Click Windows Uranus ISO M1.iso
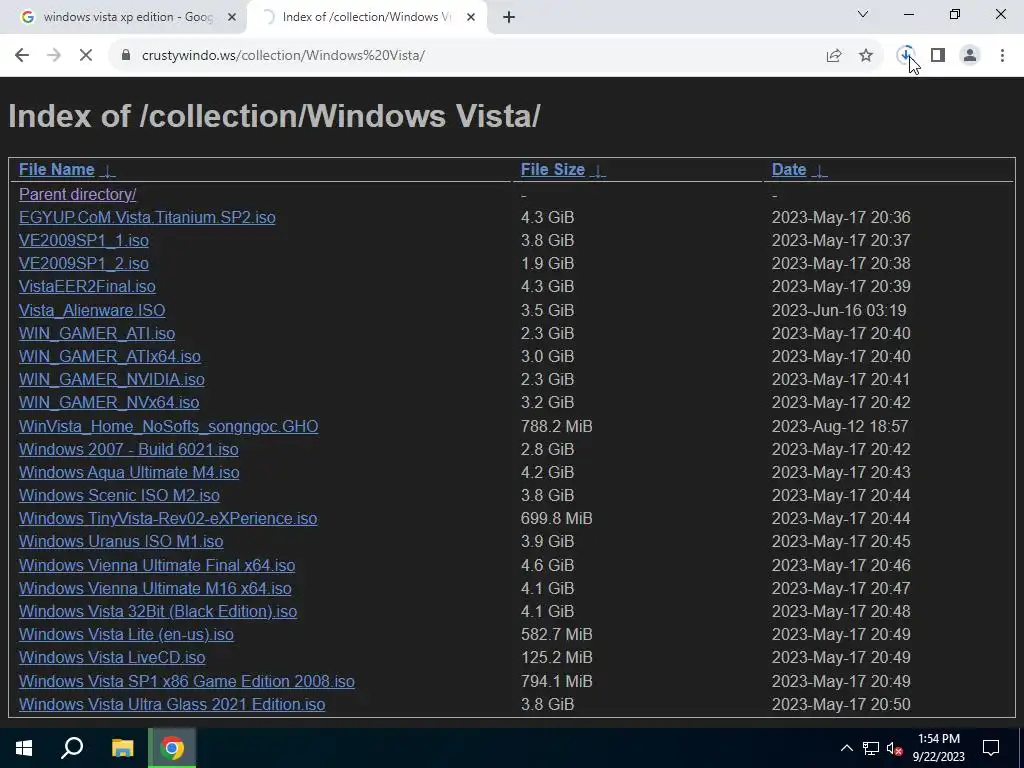Viewport: 1024px width, 768px height. tap(121, 541)
